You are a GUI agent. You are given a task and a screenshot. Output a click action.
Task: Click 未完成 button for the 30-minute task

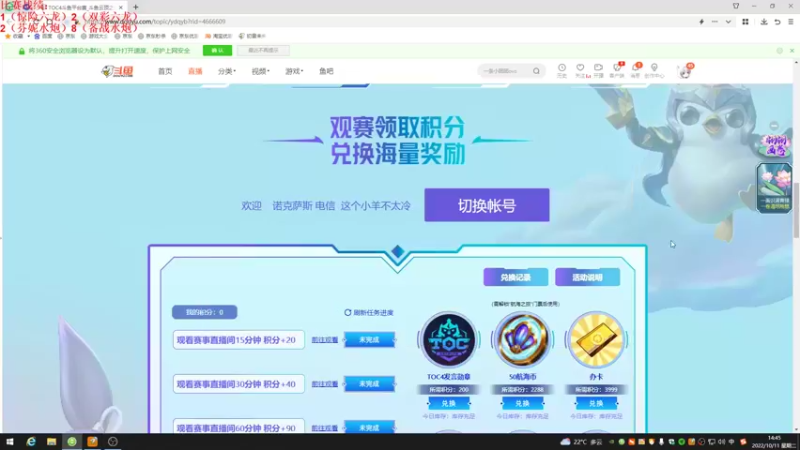coord(369,384)
